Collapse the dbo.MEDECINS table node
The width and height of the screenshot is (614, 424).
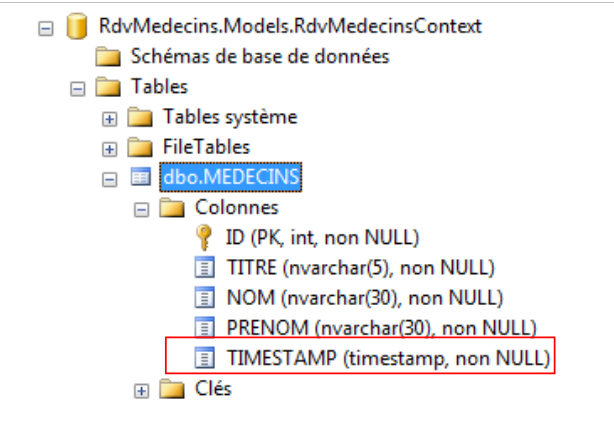pos(110,178)
